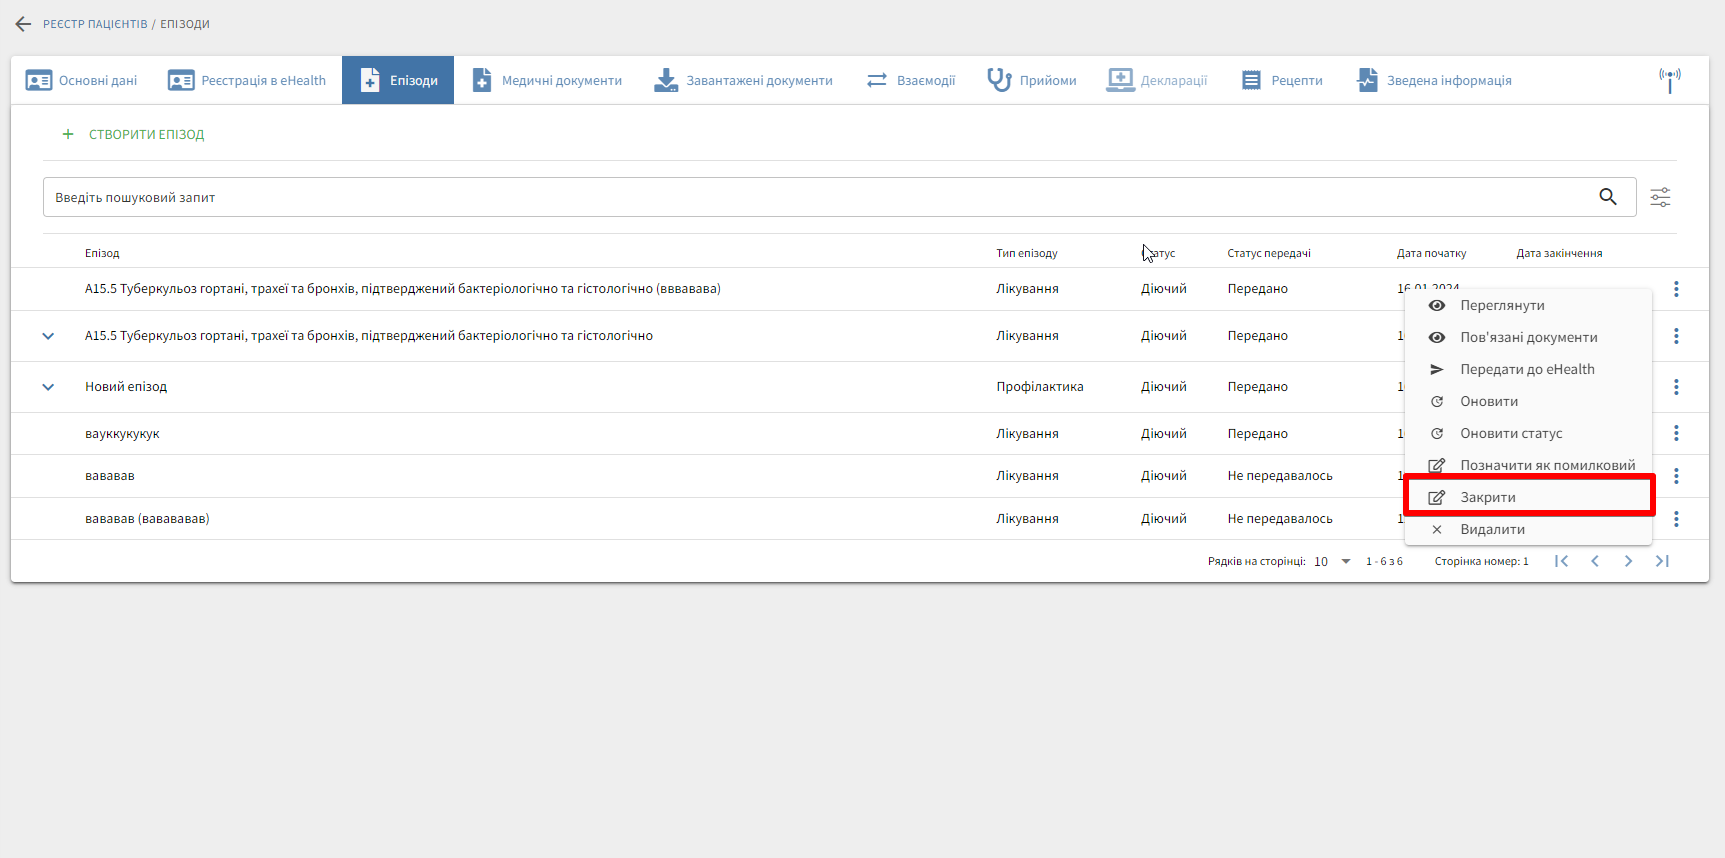The image size is (1725, 858).
Task: Click the broadcast antenna icon
Action: point(1669,80)
